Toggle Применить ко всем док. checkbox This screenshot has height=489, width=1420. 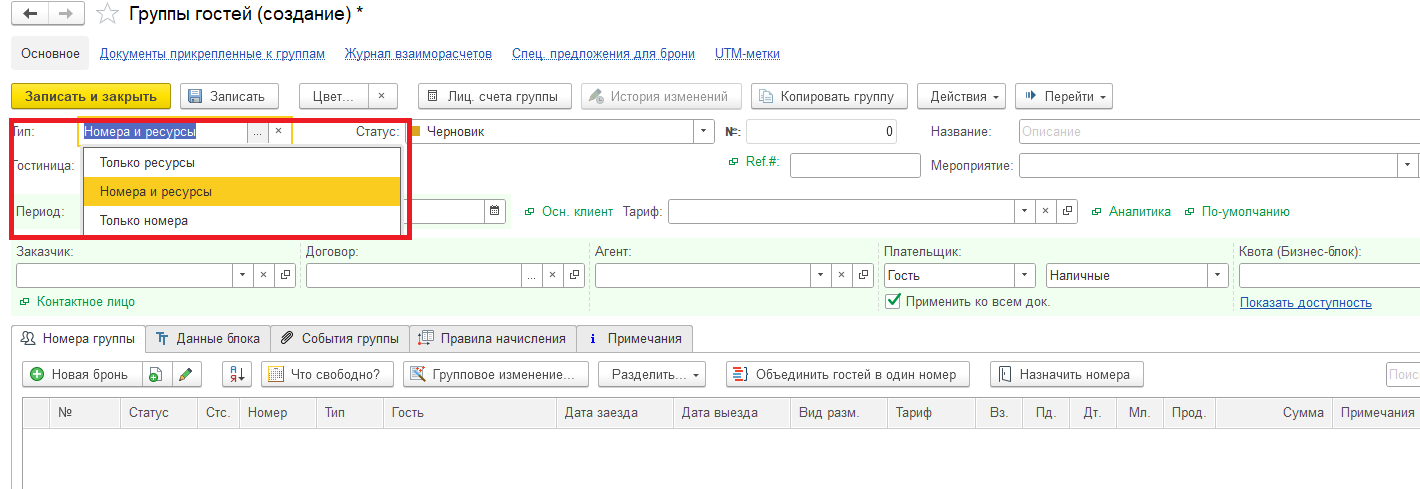coord(894,300)
